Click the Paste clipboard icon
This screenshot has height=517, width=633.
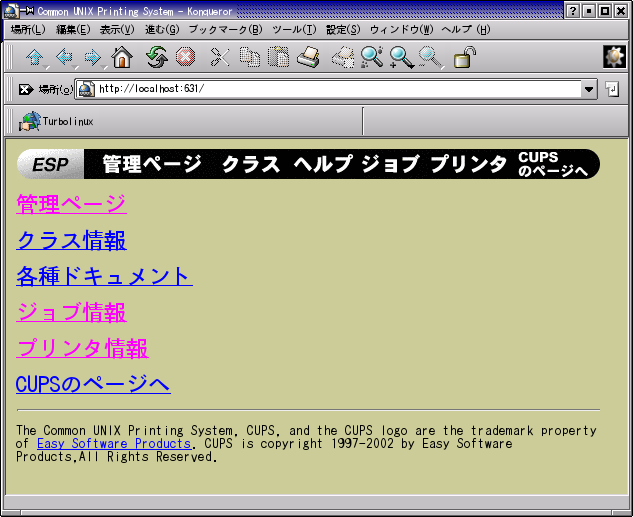coord(279,57)
